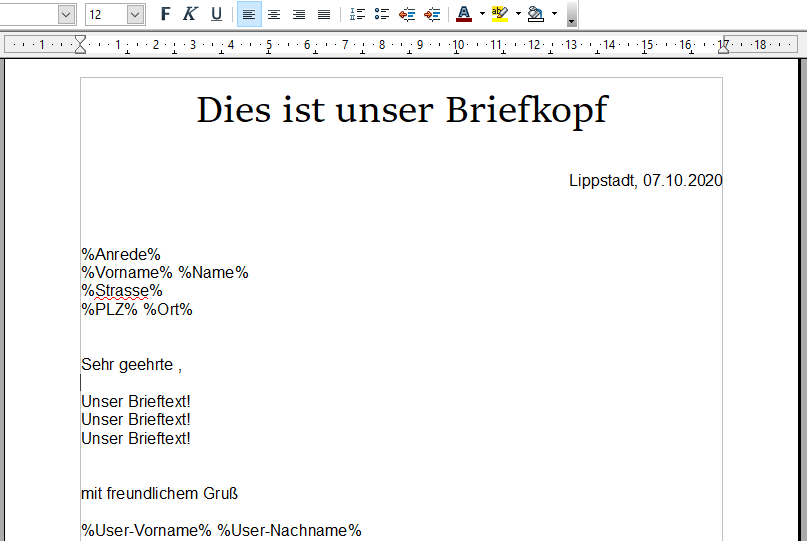Decrease paragraph indent
The width and height of the screenshot is (807, 541).
click(x=407, y=14)
